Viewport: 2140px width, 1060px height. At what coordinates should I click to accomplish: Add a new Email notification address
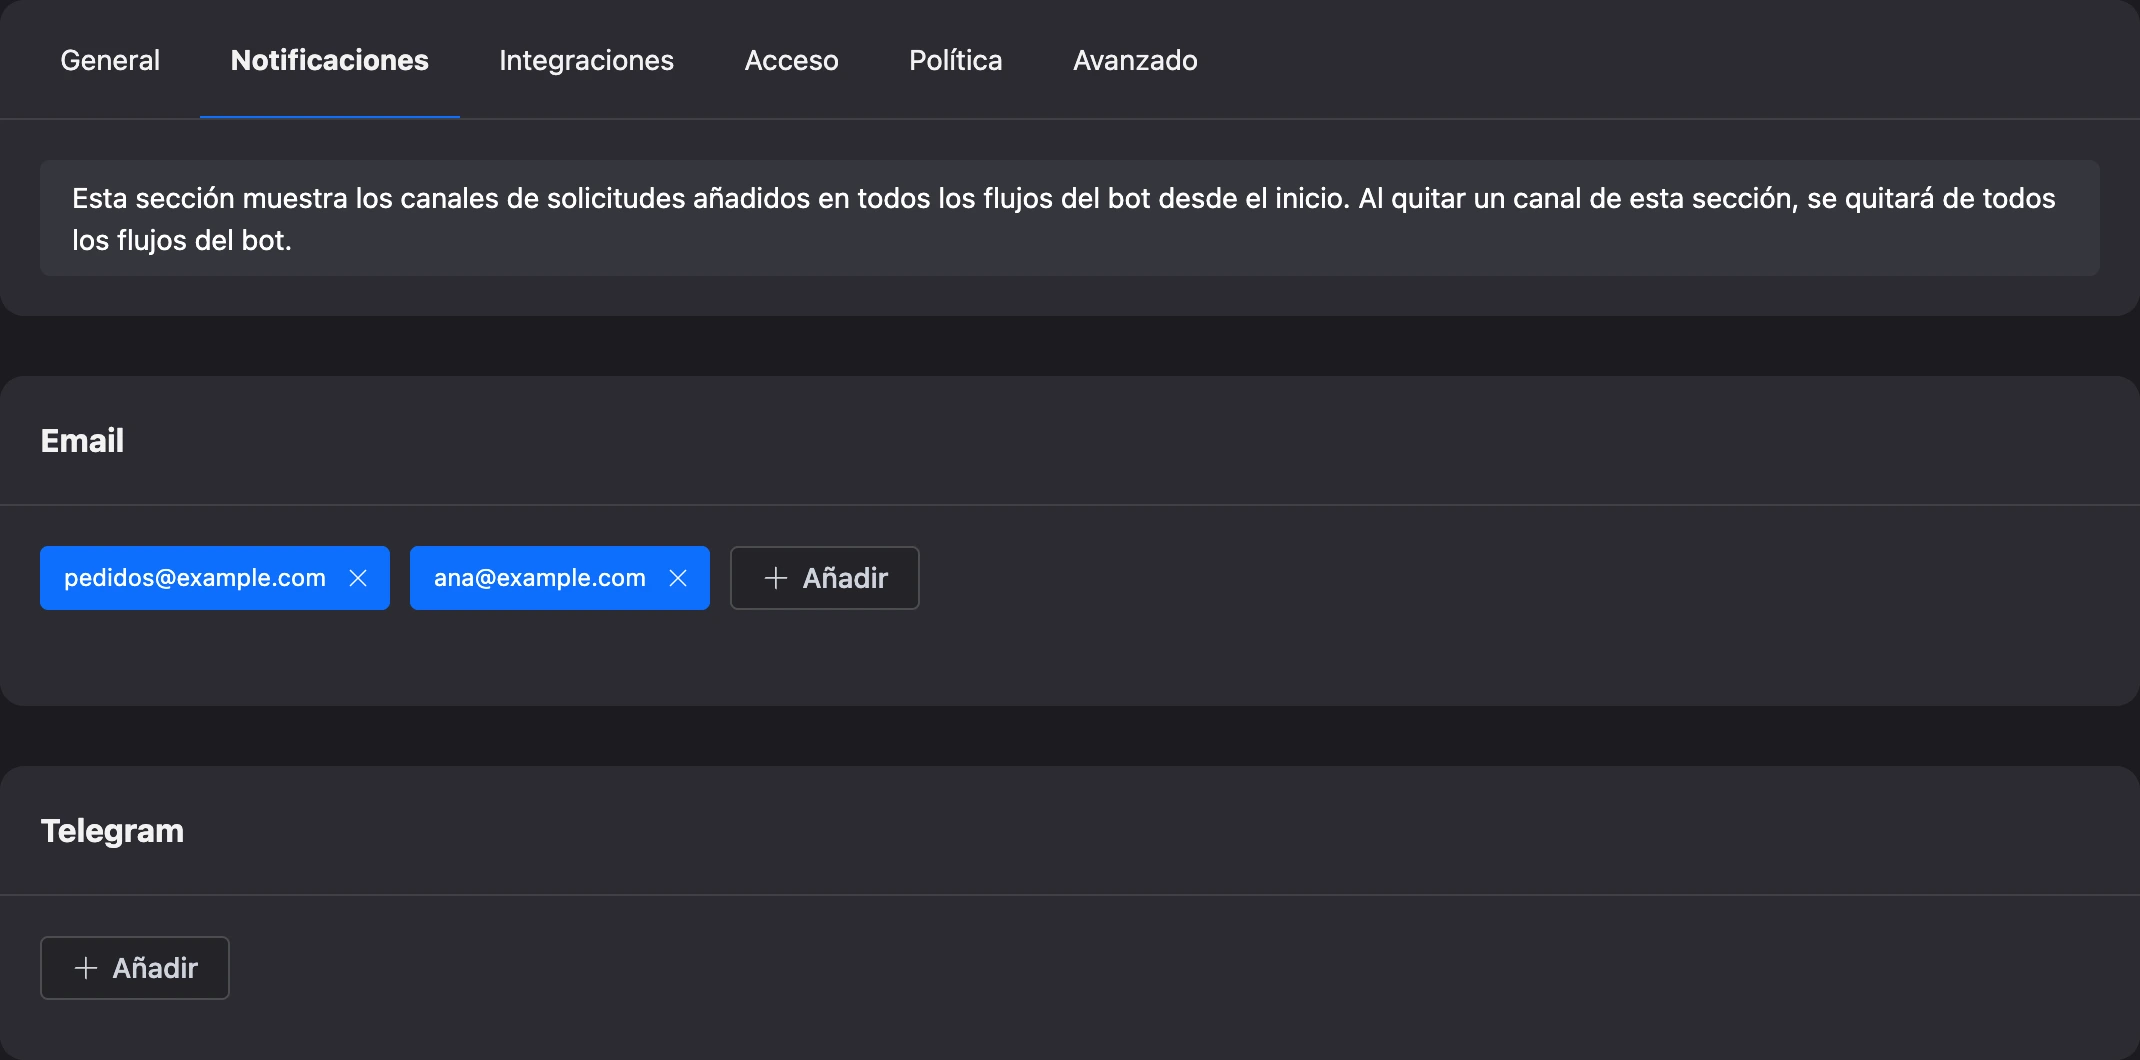pos(825,578)
